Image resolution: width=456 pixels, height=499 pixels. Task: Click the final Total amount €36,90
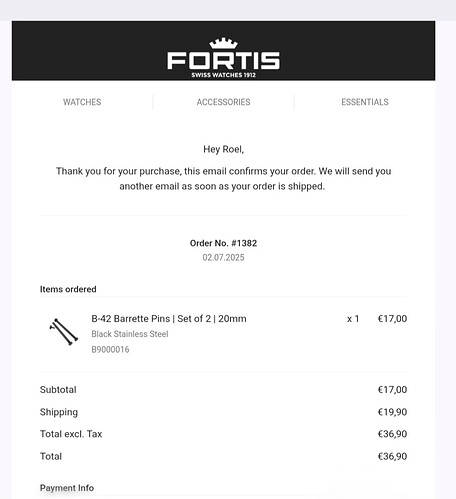point(392,456)
